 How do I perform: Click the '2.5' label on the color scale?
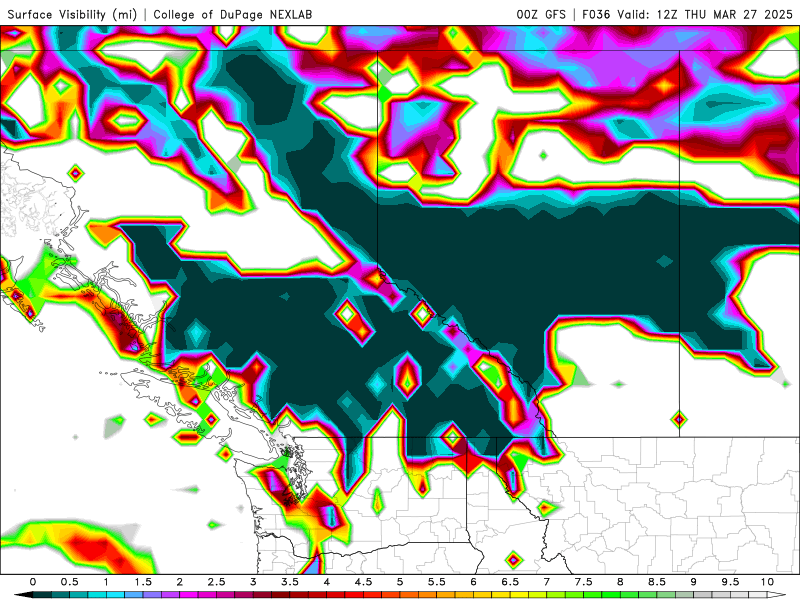coord(216,582)
